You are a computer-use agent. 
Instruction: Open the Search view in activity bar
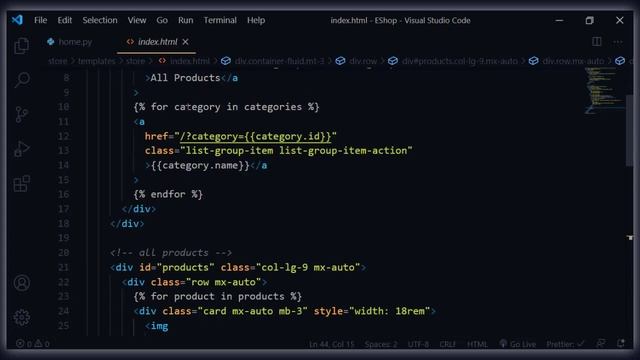[22, 80]
